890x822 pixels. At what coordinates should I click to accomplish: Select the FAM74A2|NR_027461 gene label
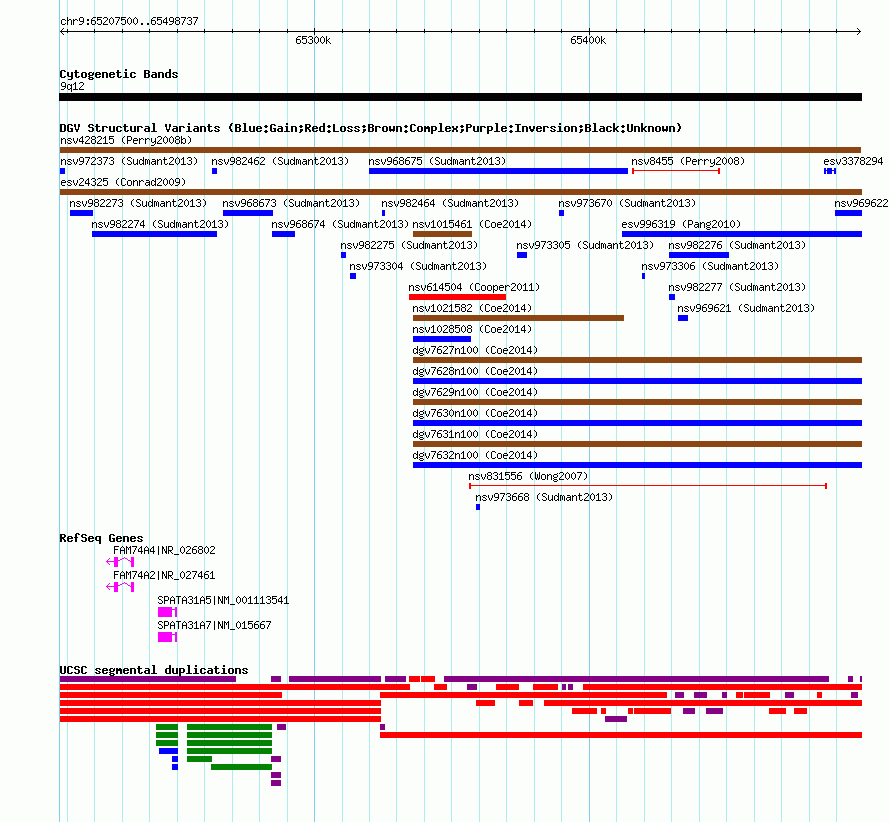(164, 575)
